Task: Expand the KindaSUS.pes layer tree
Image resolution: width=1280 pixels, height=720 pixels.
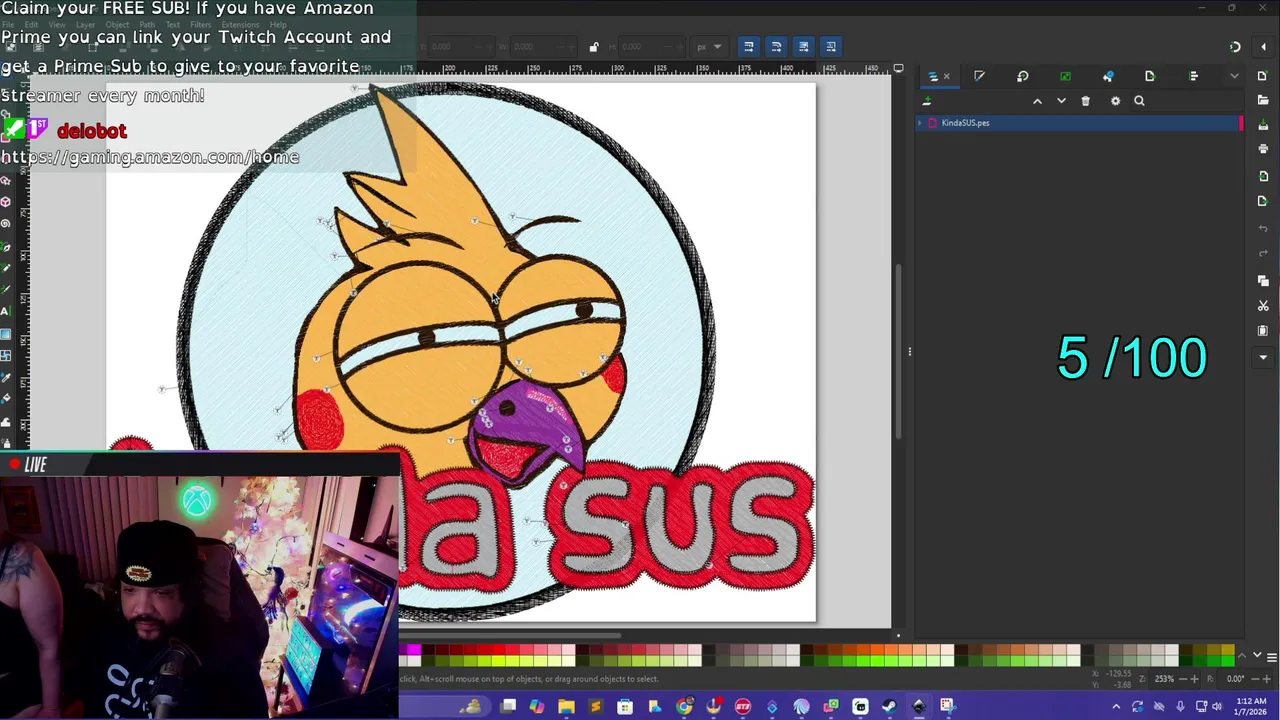Action: coord(920,123)
